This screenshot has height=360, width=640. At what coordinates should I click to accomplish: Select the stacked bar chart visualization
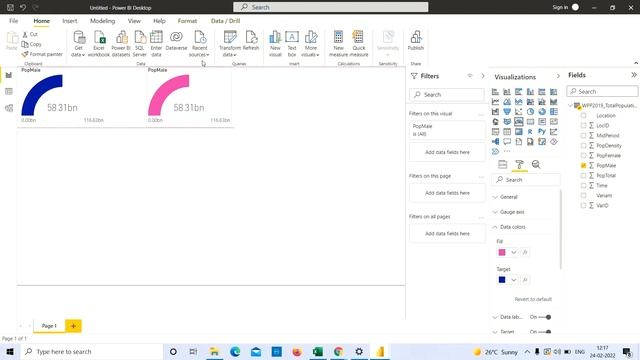click(x=495, y=92)
